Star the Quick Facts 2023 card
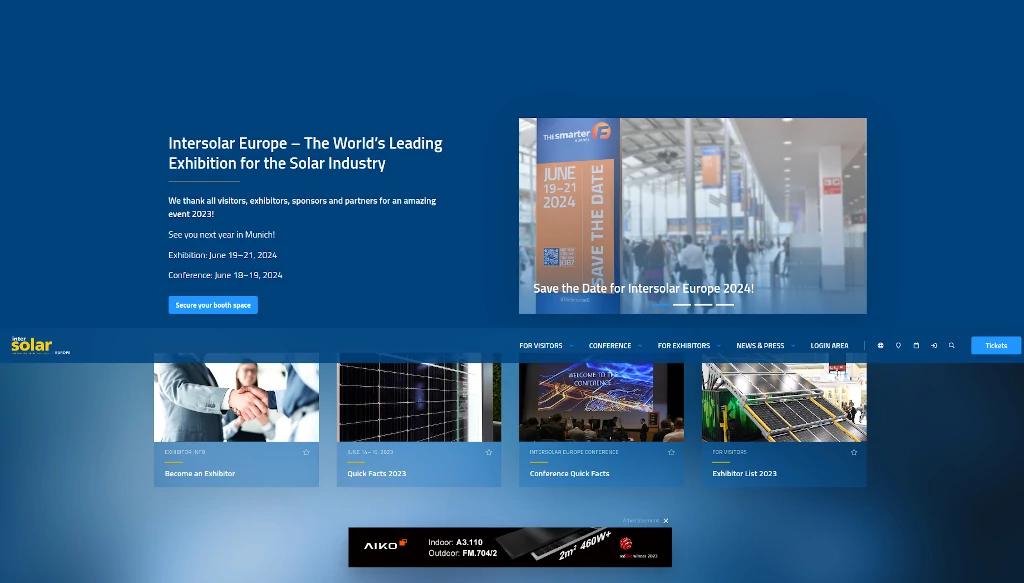The width and height of the screenshot is (1024, 583). (488, 452)
